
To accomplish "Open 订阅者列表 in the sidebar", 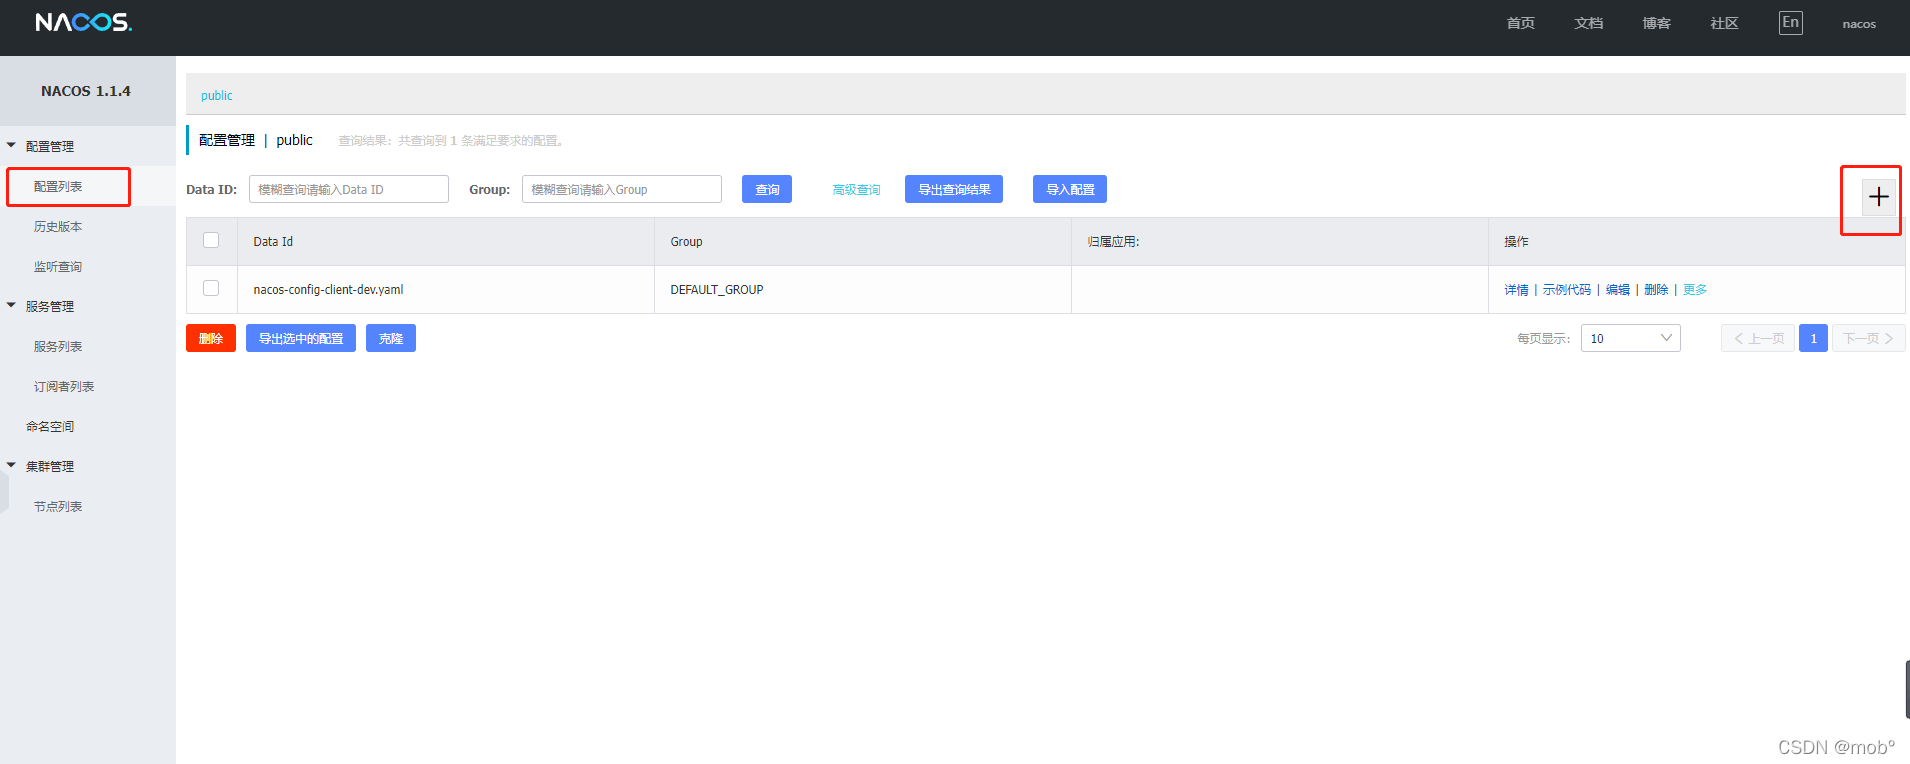I will [x=64, y=386].
